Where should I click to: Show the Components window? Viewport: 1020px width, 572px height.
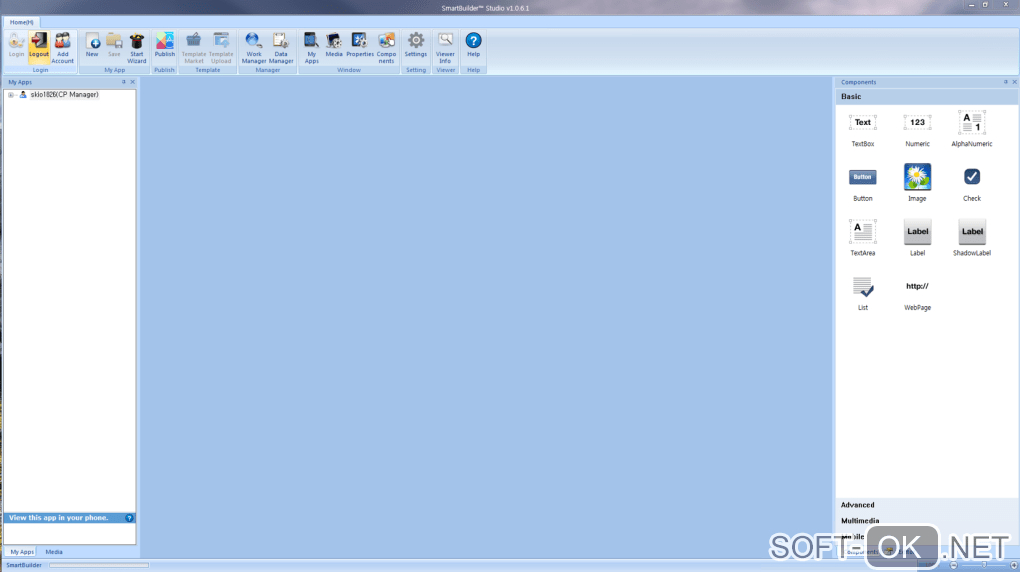click(386, 48)
